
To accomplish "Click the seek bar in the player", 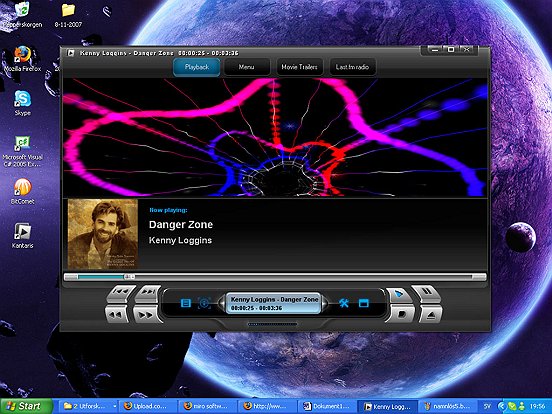I will click(x=275, y=277).
